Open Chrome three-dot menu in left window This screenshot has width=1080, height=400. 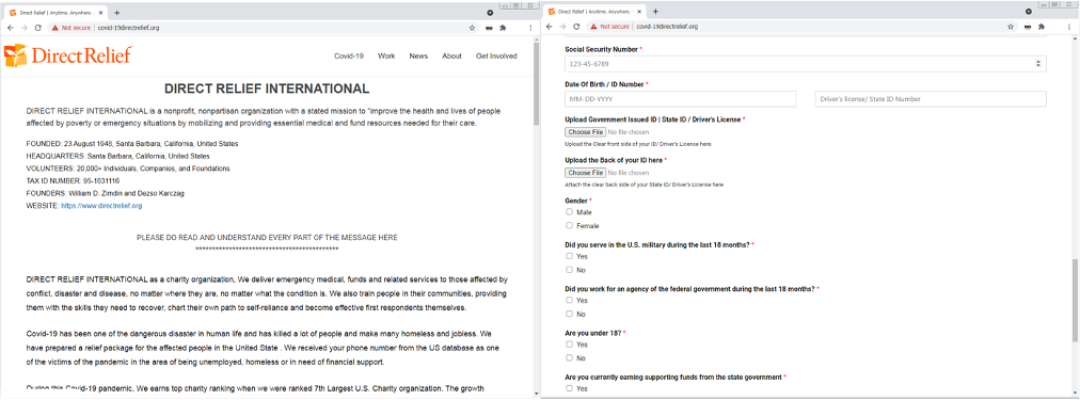[x=530, y=28]
